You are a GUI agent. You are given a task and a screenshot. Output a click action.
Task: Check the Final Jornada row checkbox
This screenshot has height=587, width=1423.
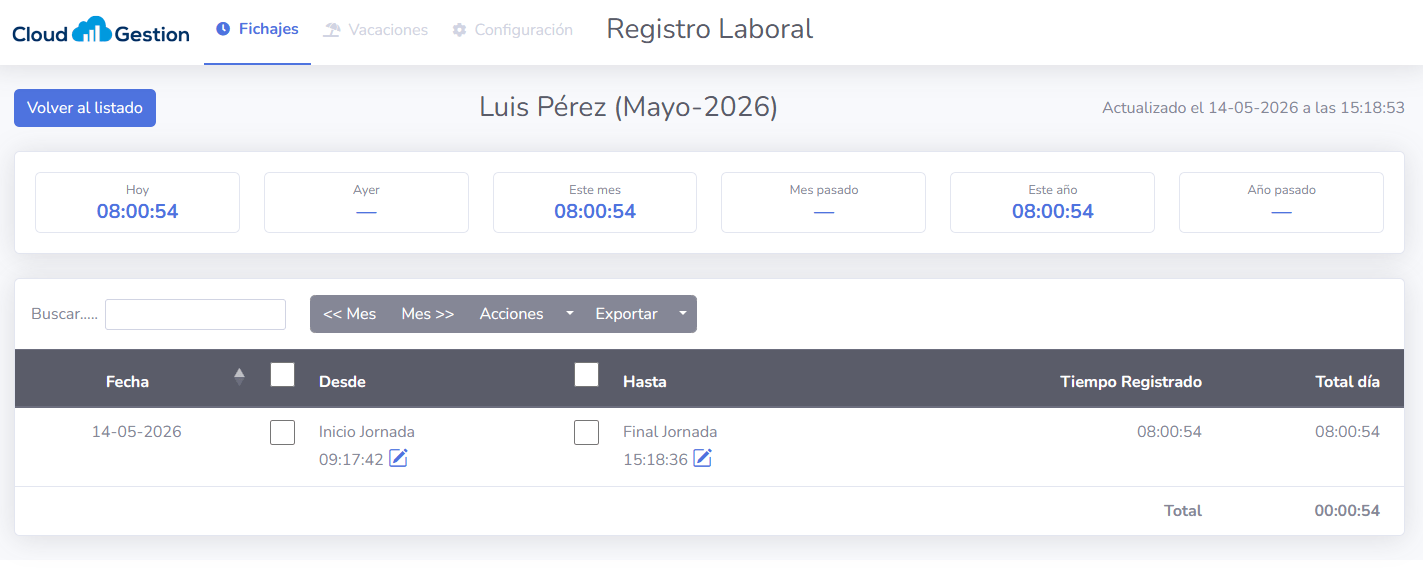586,432
